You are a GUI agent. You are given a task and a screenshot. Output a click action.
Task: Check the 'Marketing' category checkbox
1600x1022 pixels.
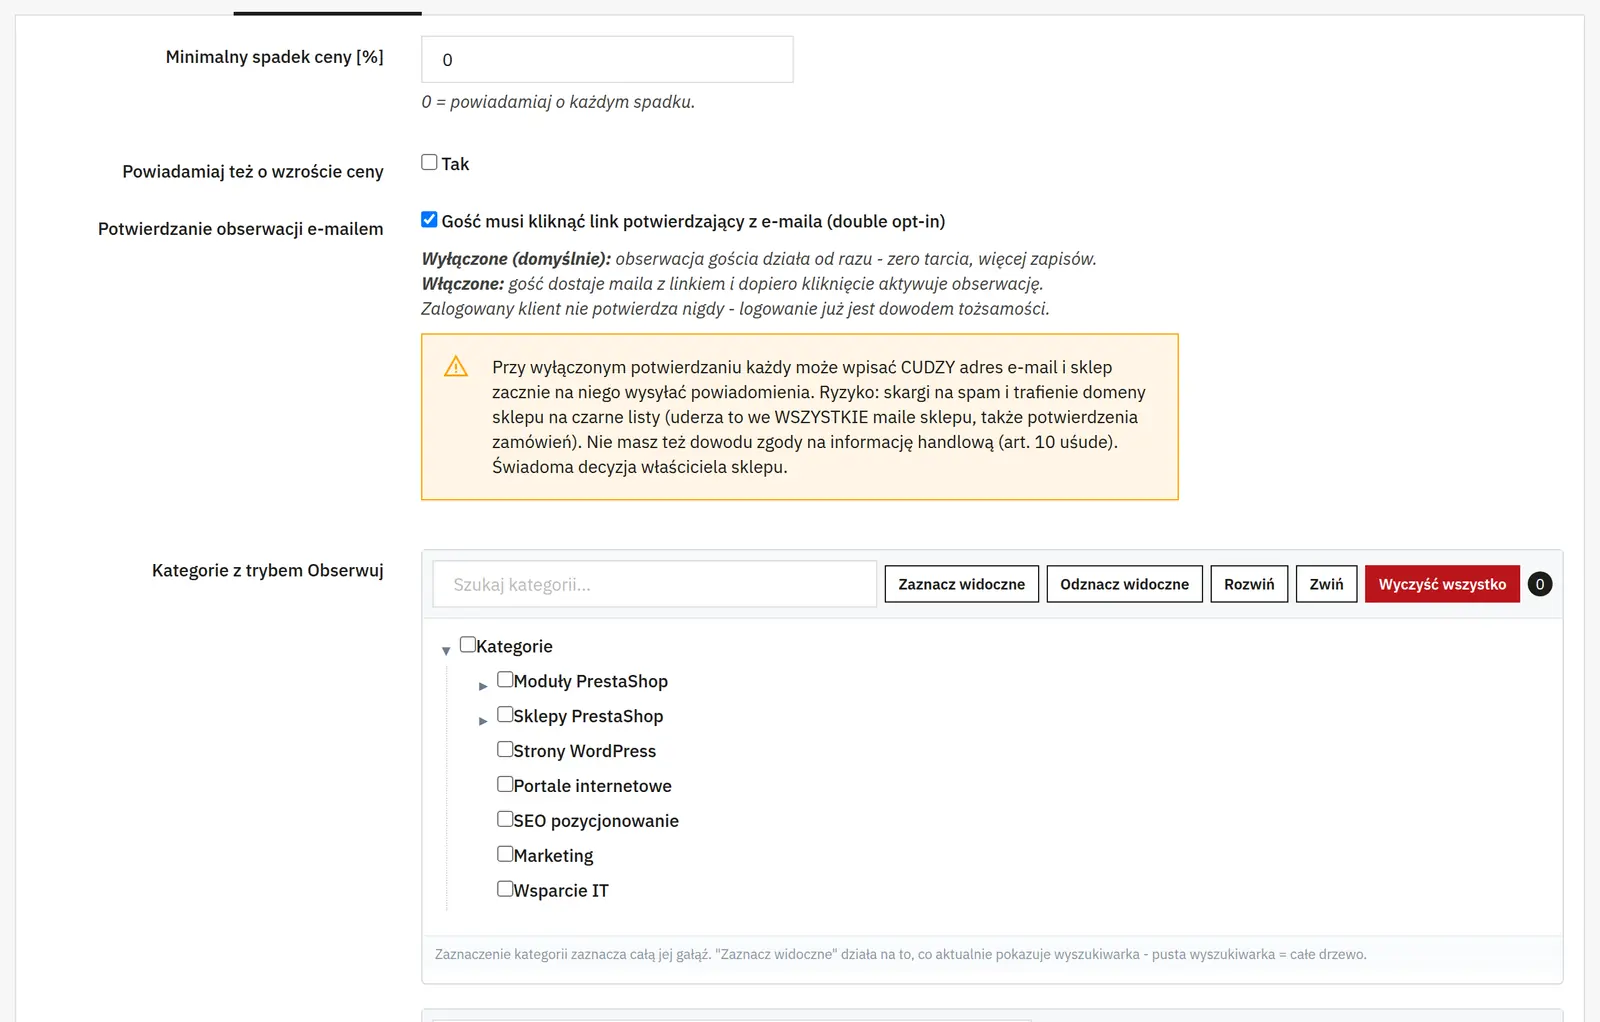505,854
